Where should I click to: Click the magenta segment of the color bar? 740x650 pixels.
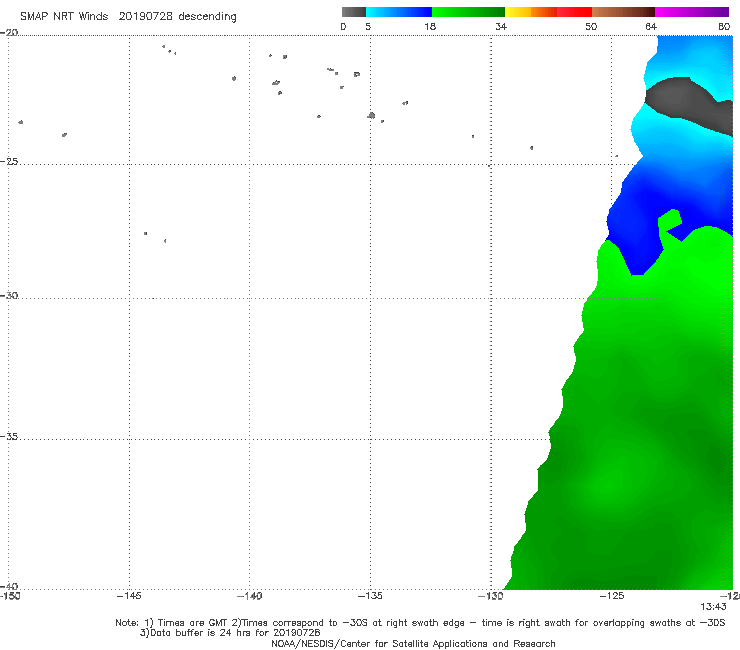[x=692, y=12]
